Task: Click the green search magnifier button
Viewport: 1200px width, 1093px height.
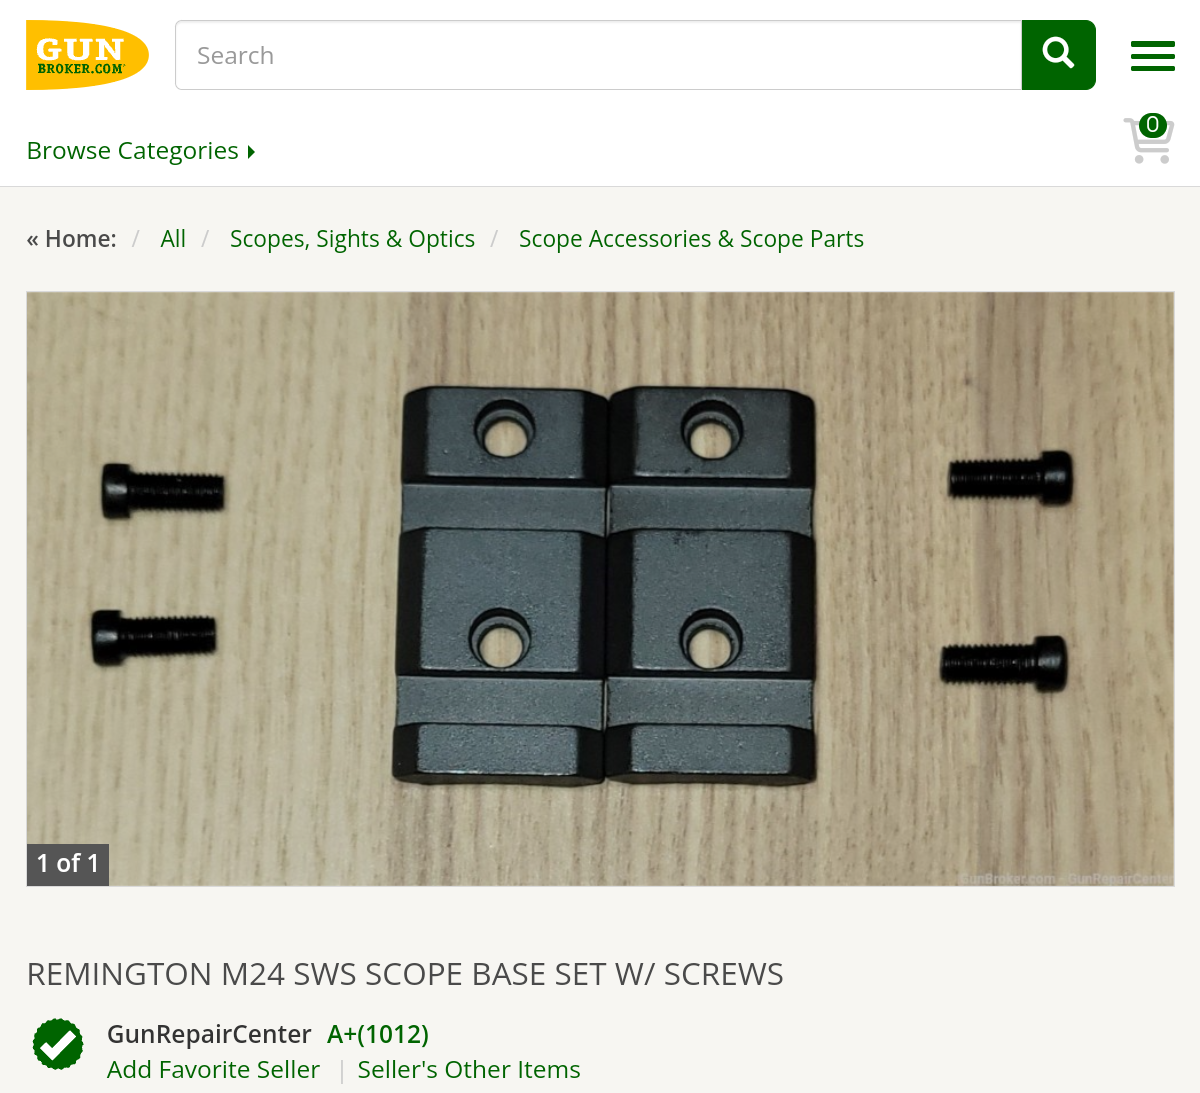Action: click(1058, 55)
